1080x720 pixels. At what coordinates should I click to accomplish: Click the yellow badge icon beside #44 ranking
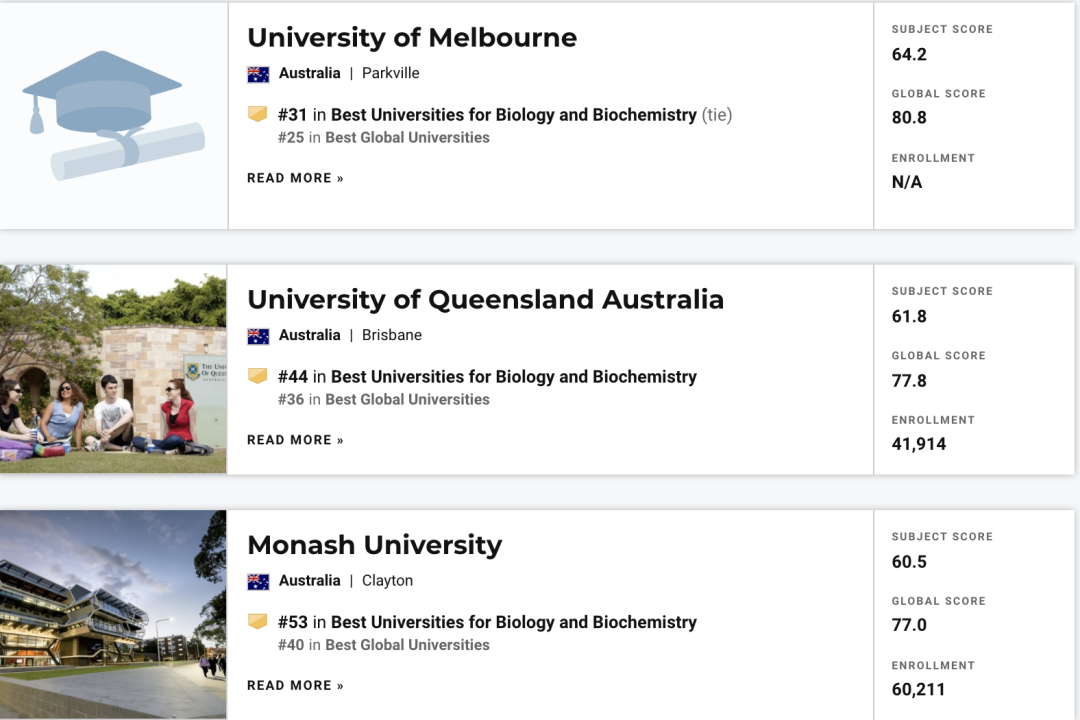click(x=258, y=376)
